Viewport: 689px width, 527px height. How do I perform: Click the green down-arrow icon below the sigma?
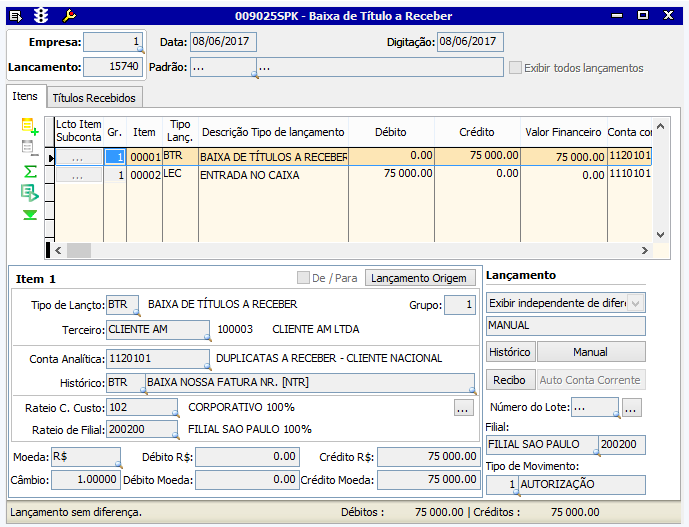pyautogui.click(x=30, y=215)
